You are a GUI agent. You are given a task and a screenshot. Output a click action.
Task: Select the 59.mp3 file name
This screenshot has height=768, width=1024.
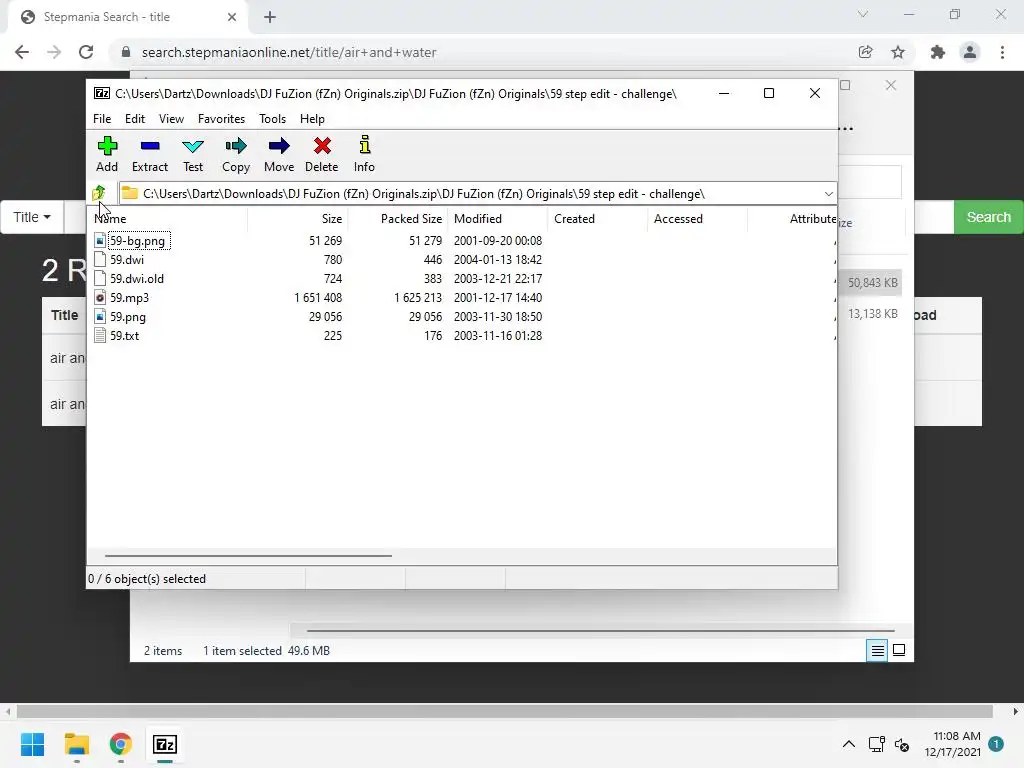pos(129,298)
